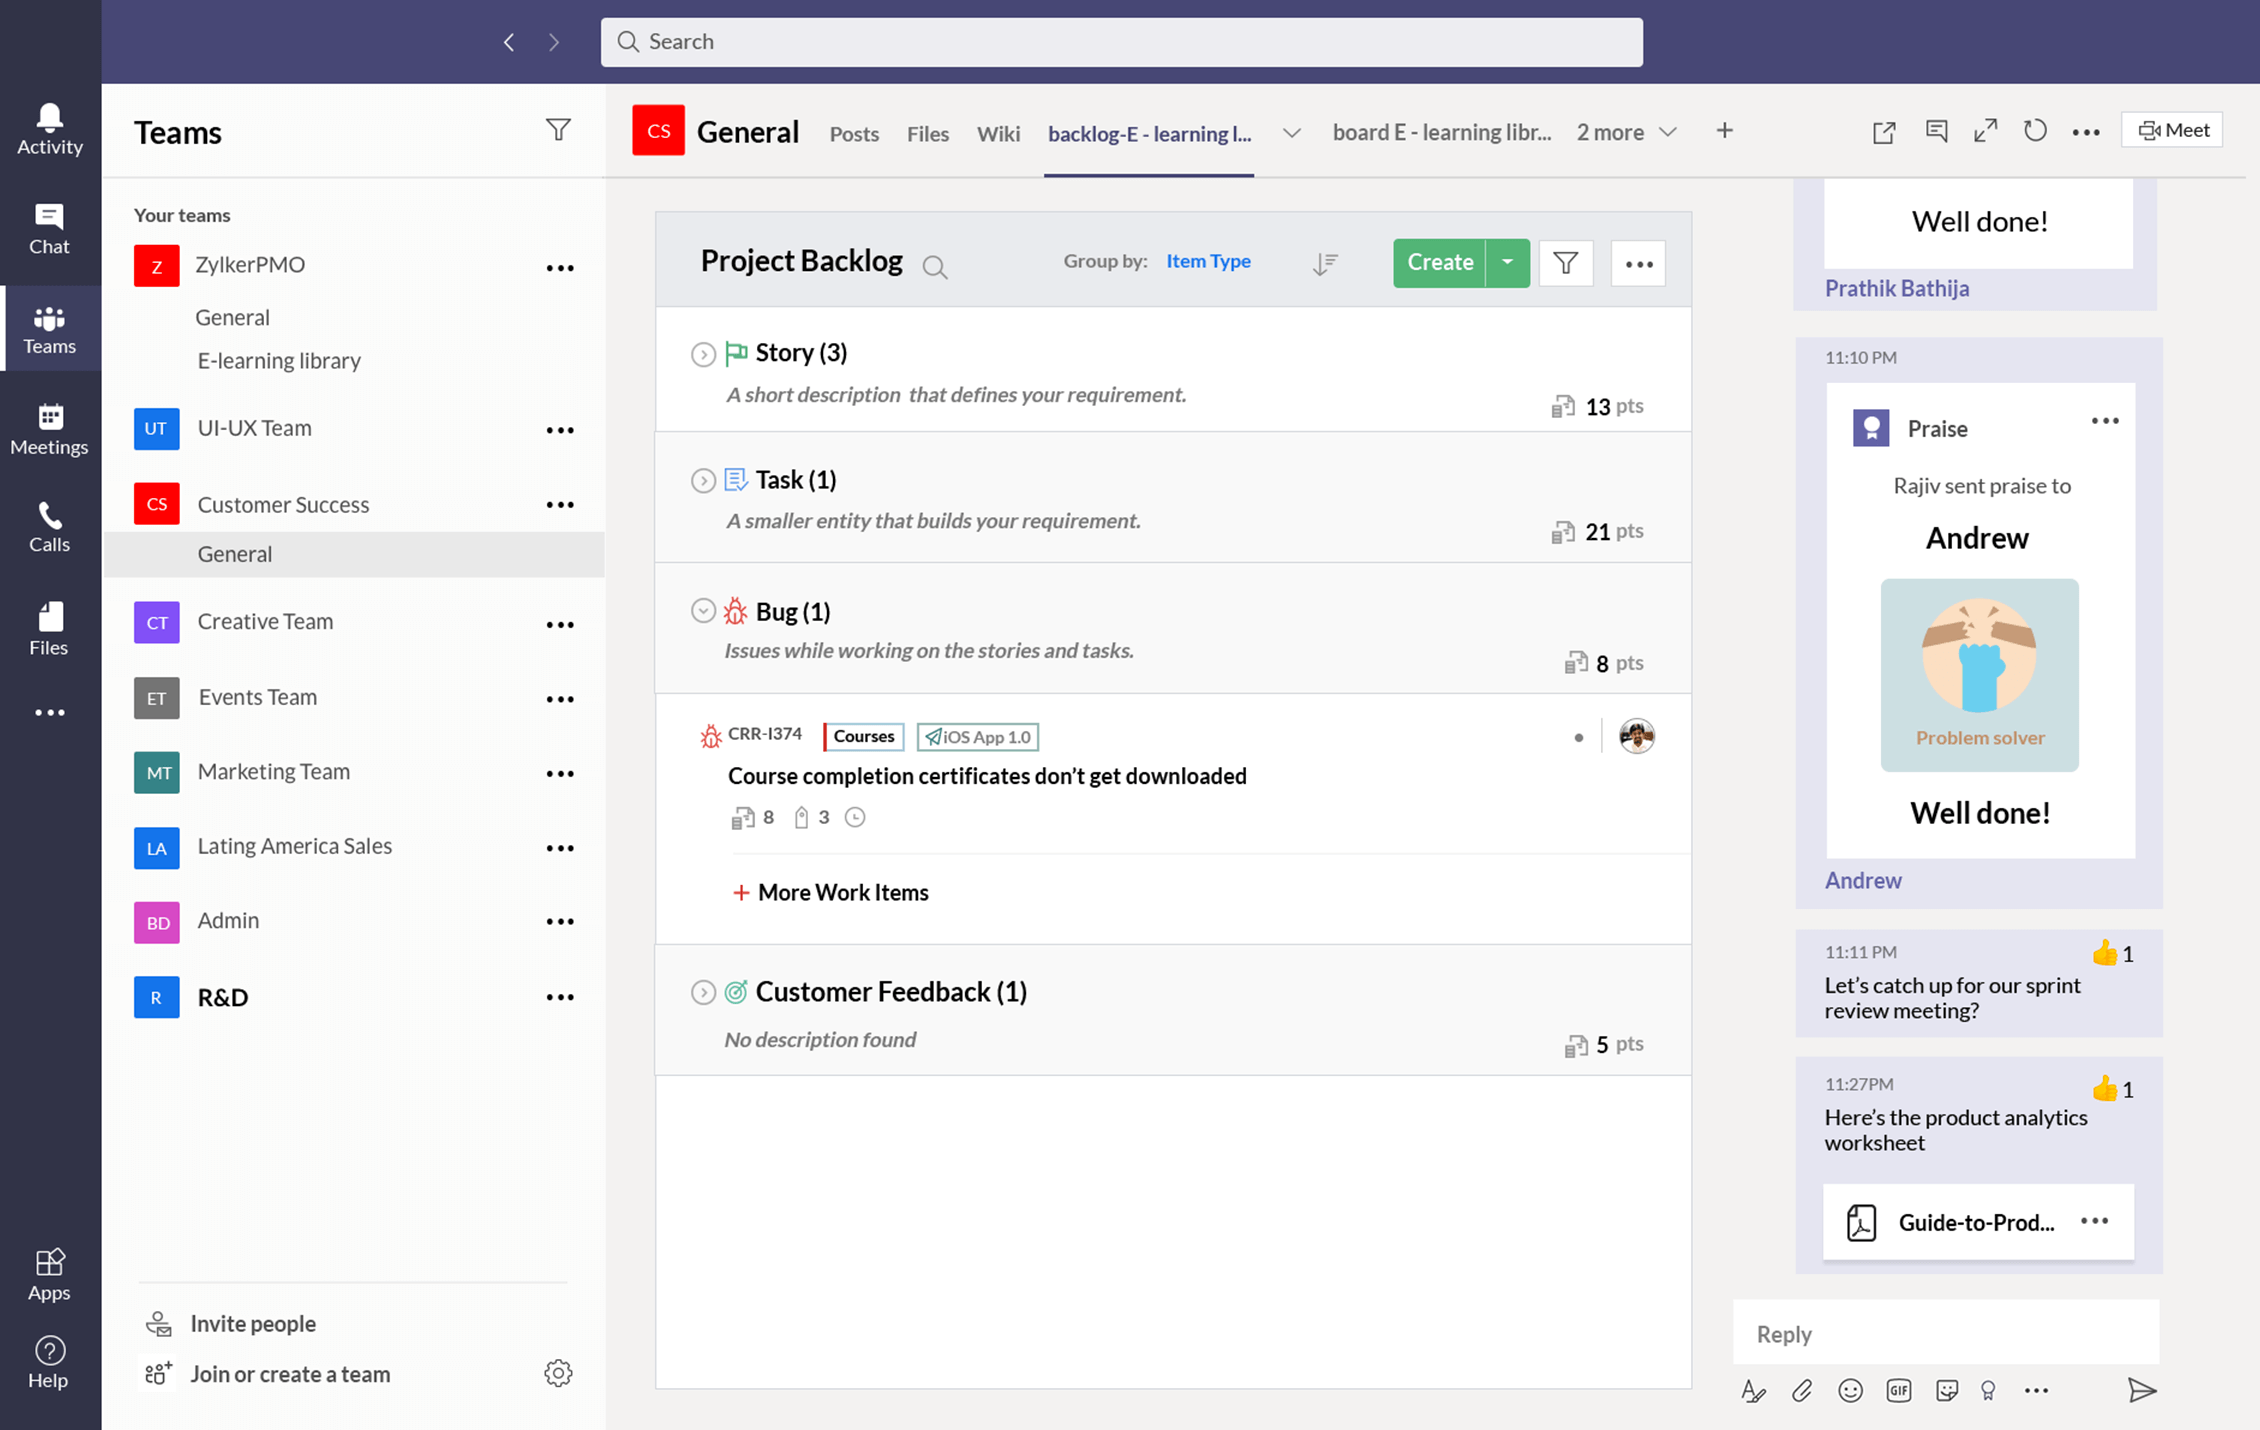The height and width of the screenshot is (1430, 2260).
Task: Click the top Search box
Action: 1121,42
